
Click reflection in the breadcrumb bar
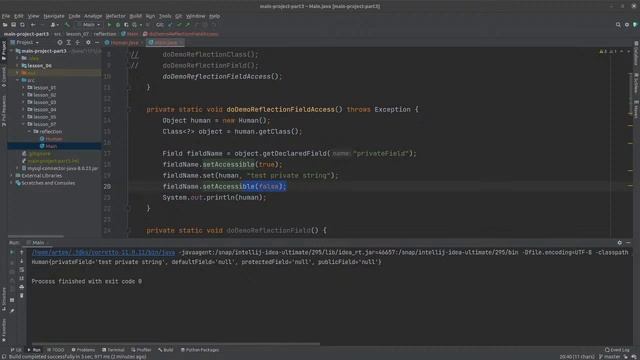(x=105, y=34)
